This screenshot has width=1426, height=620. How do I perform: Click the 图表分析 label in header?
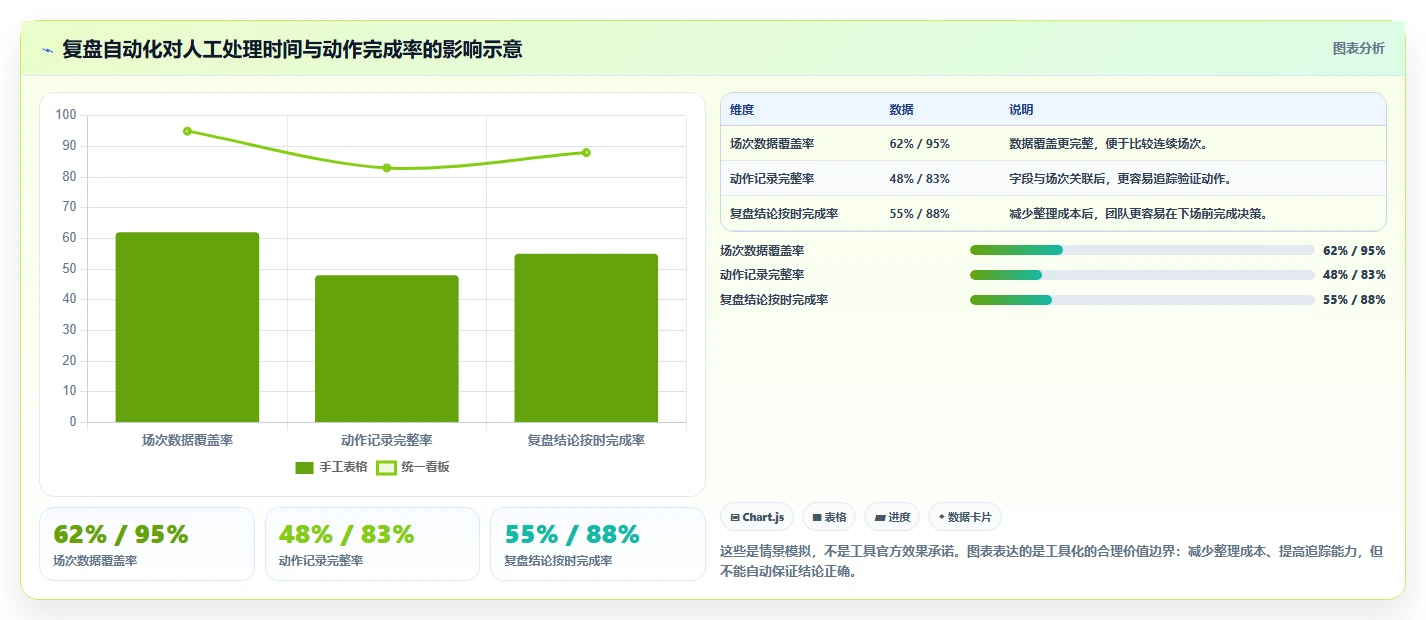point(1359,49)
